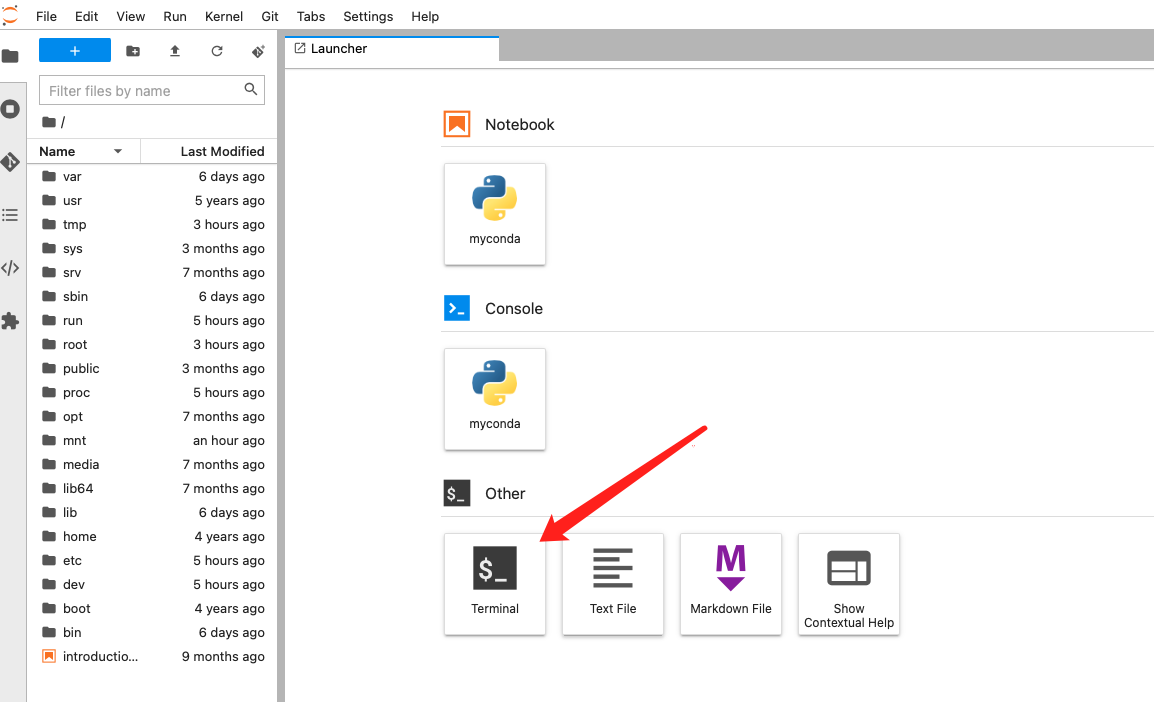Select the srv folder

pos(152,272)
